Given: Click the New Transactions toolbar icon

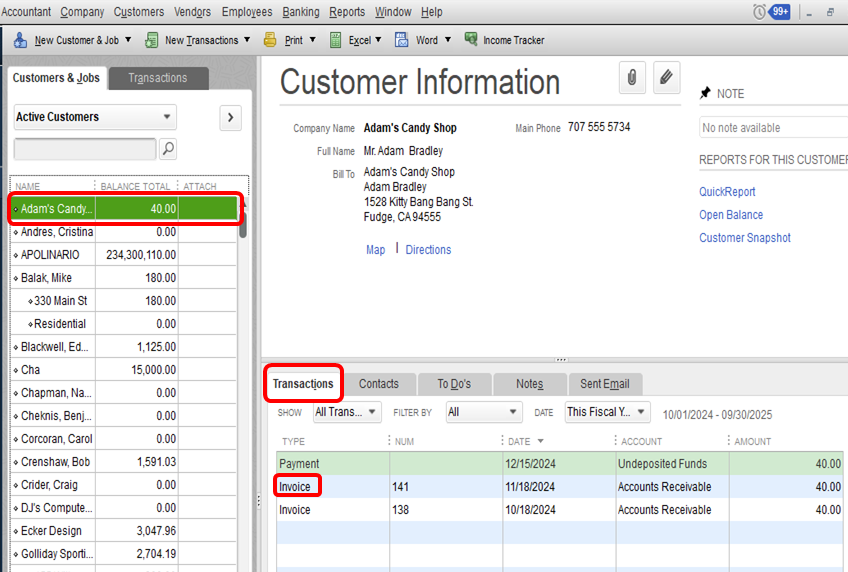Looking at the screenshot, I should point(152,40).
